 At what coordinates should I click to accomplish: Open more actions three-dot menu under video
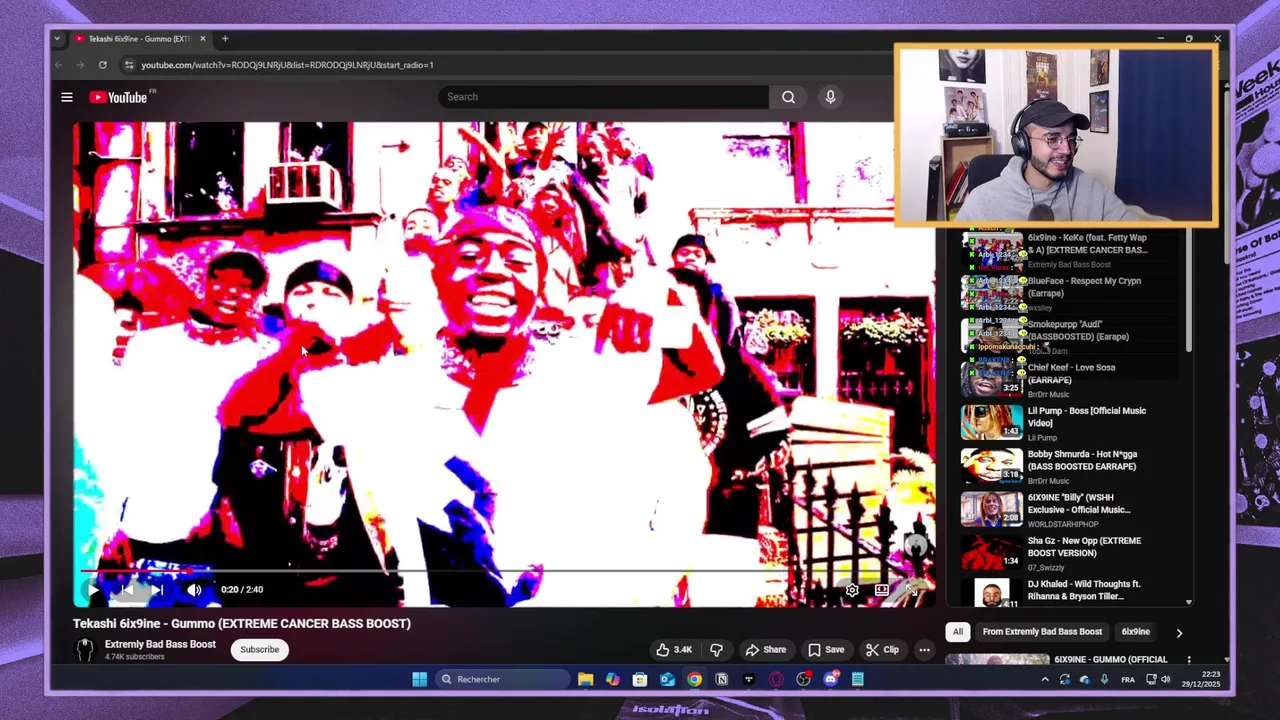tap(924, 650)
